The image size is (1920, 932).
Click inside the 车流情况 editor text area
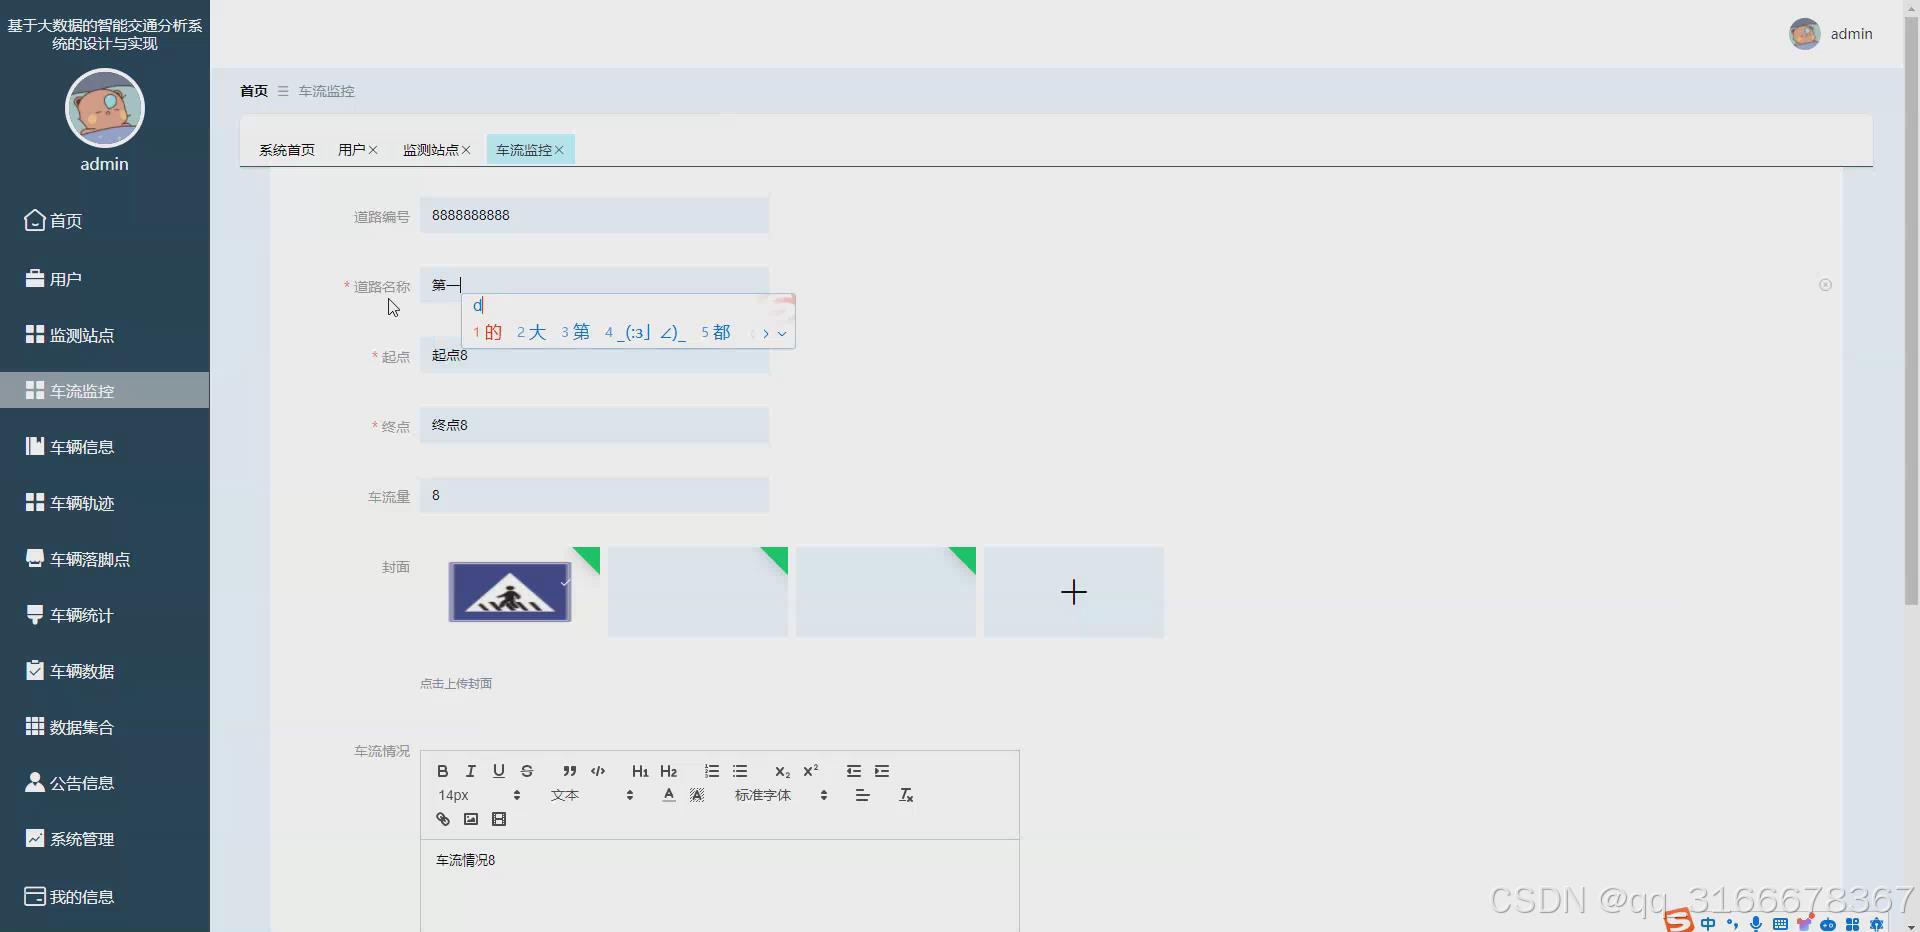(x=720, y=885)
